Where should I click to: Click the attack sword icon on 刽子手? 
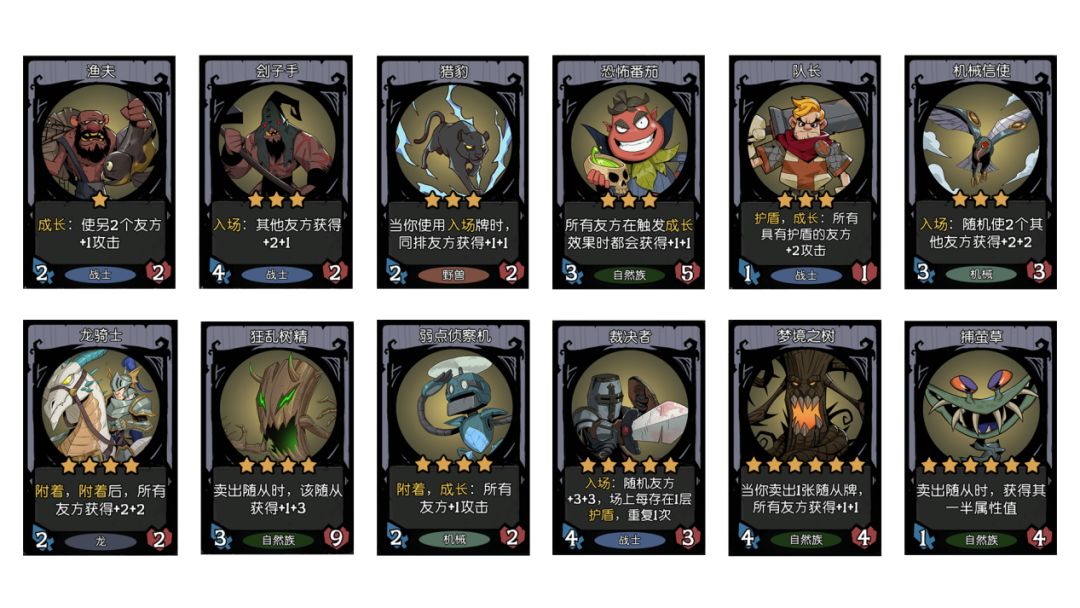[x=220, y=273]
